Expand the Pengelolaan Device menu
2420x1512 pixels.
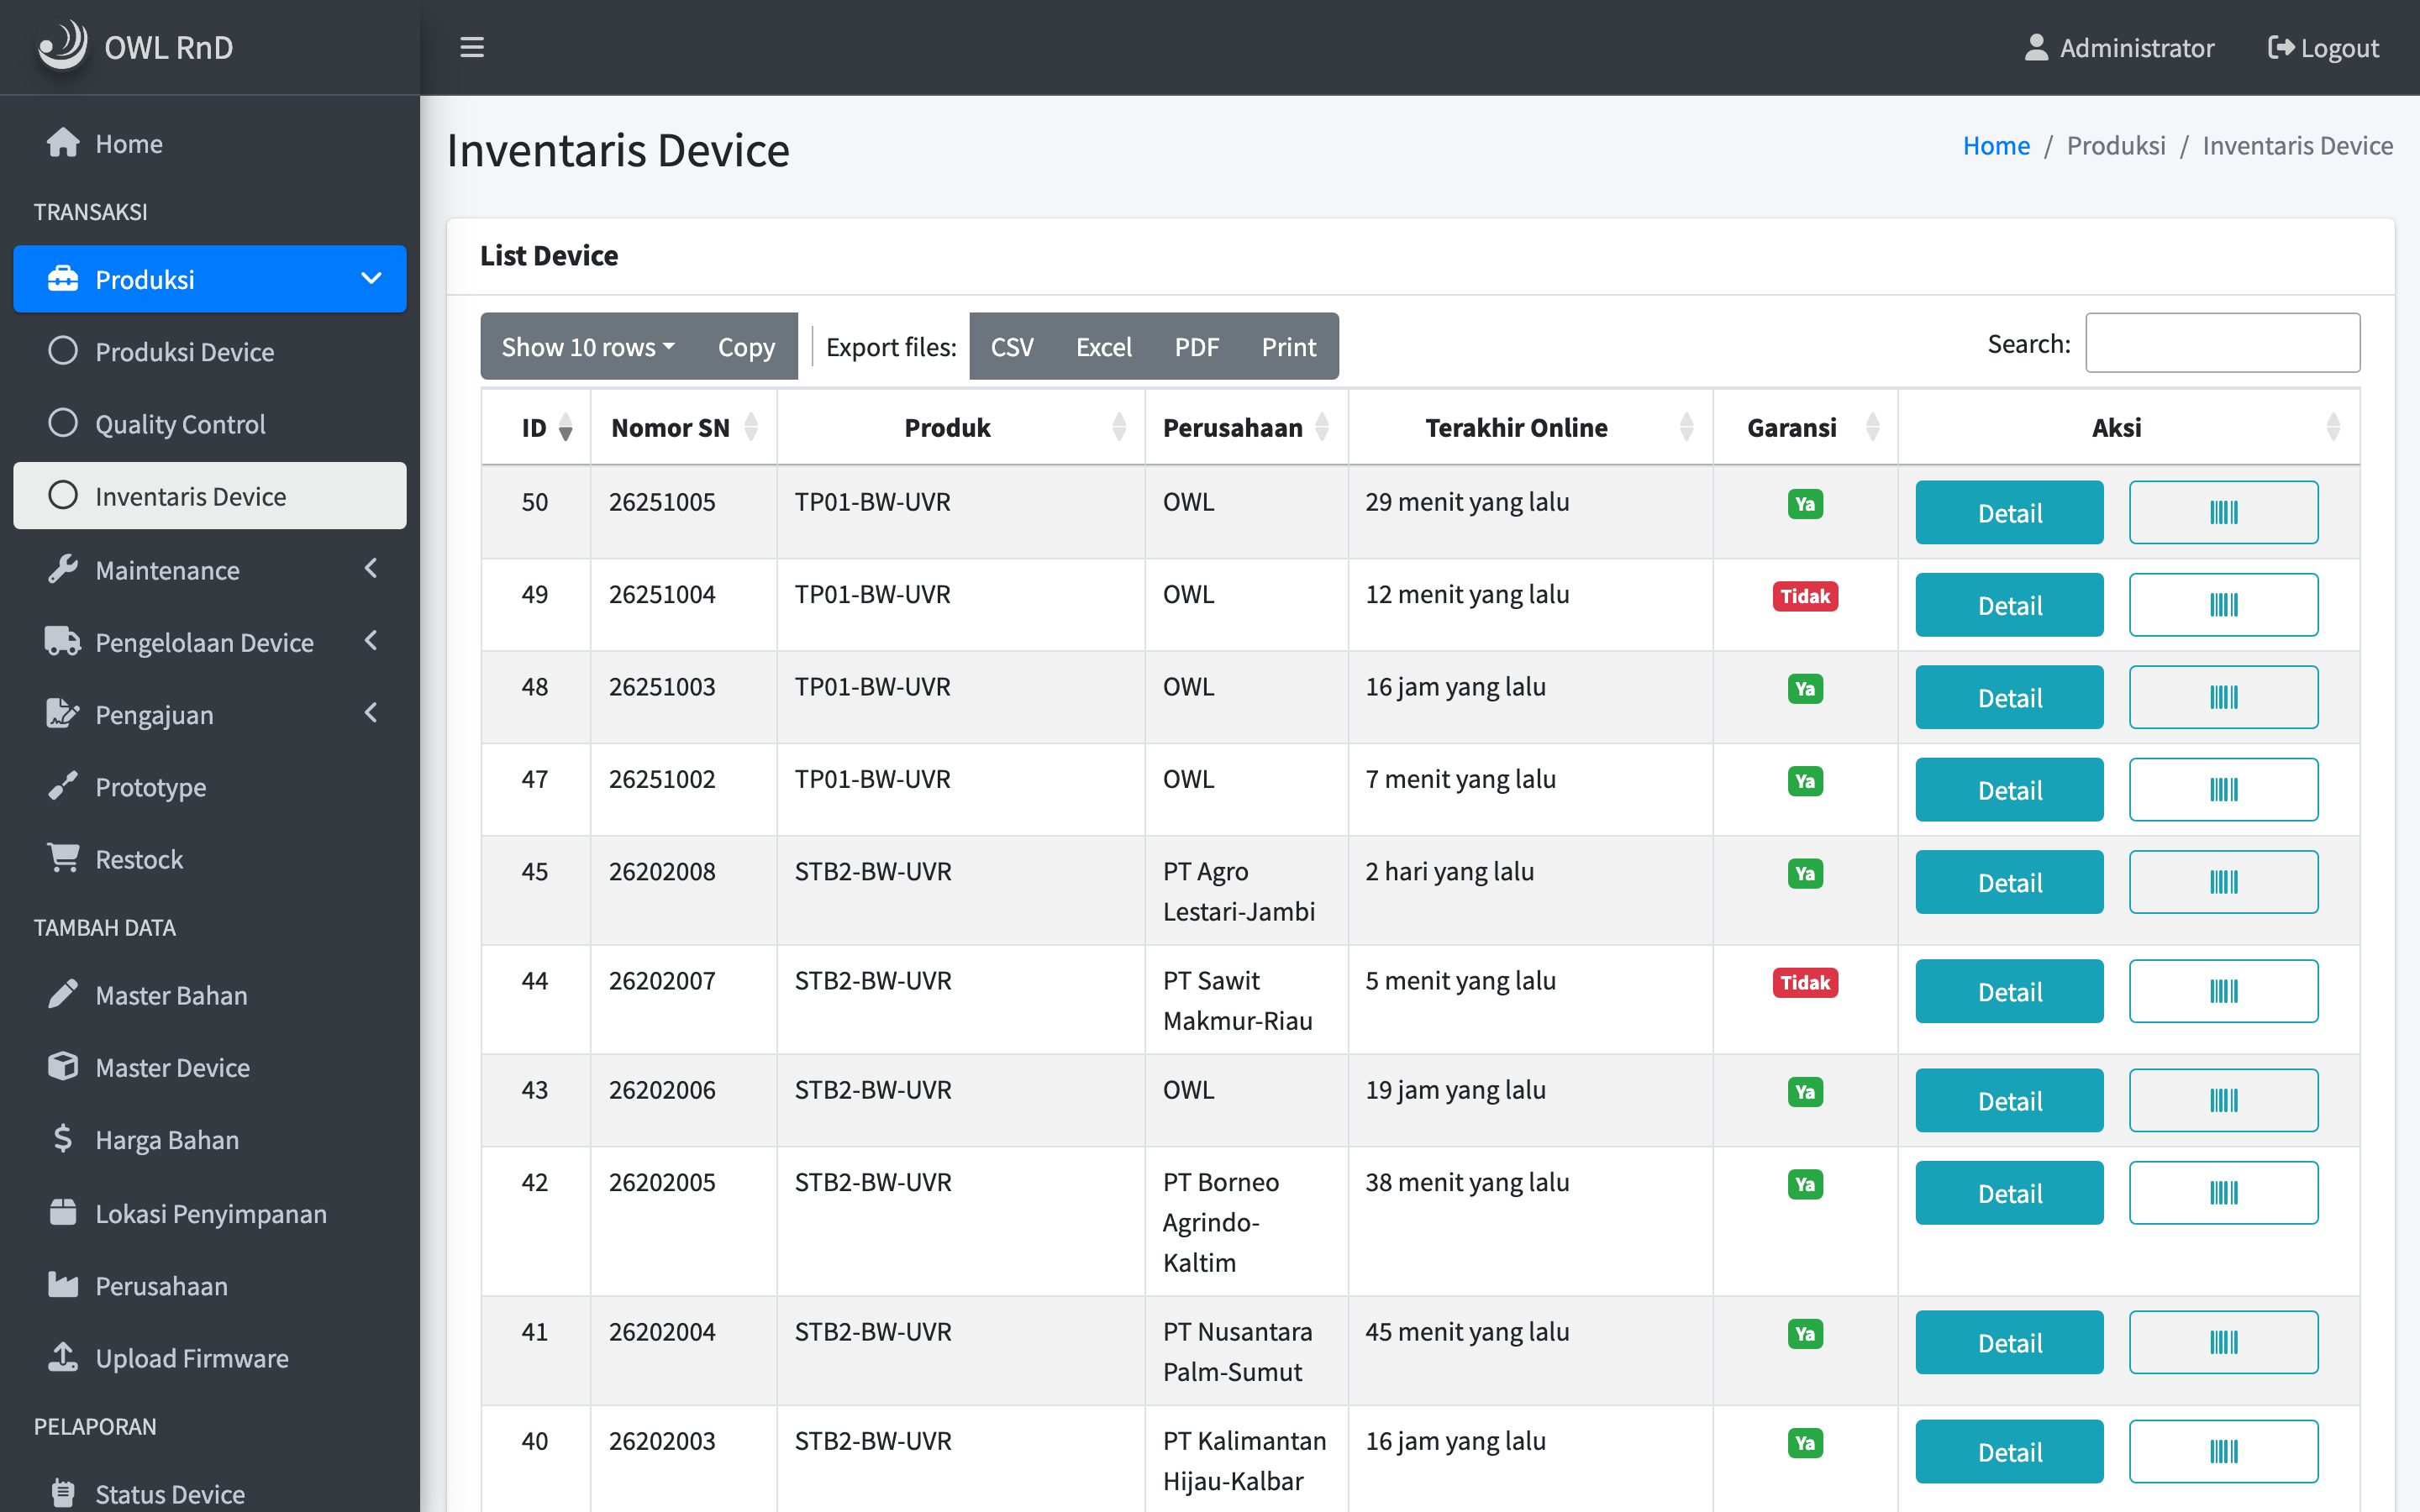[210, 642]
